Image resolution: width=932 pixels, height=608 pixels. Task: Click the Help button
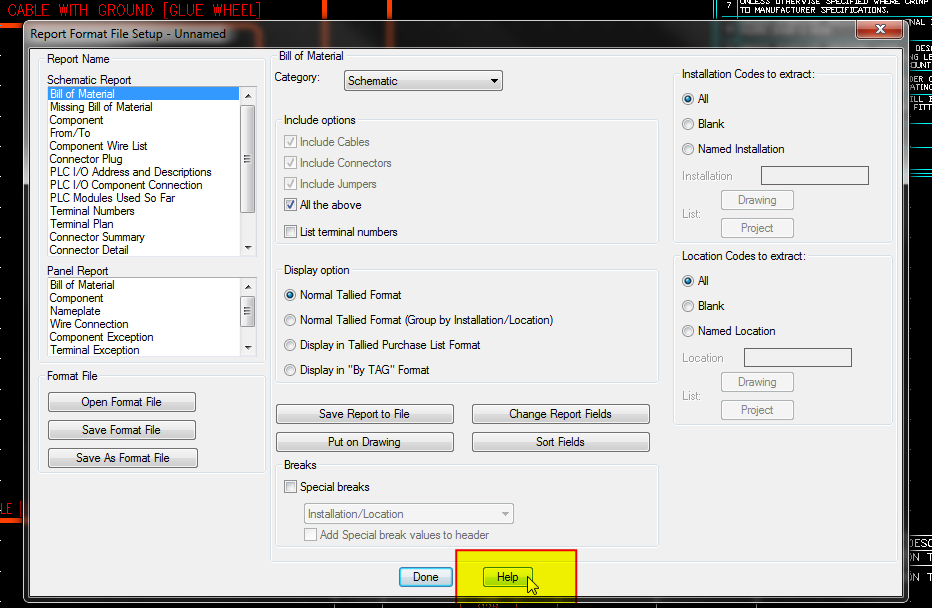(x=508, y=577)
